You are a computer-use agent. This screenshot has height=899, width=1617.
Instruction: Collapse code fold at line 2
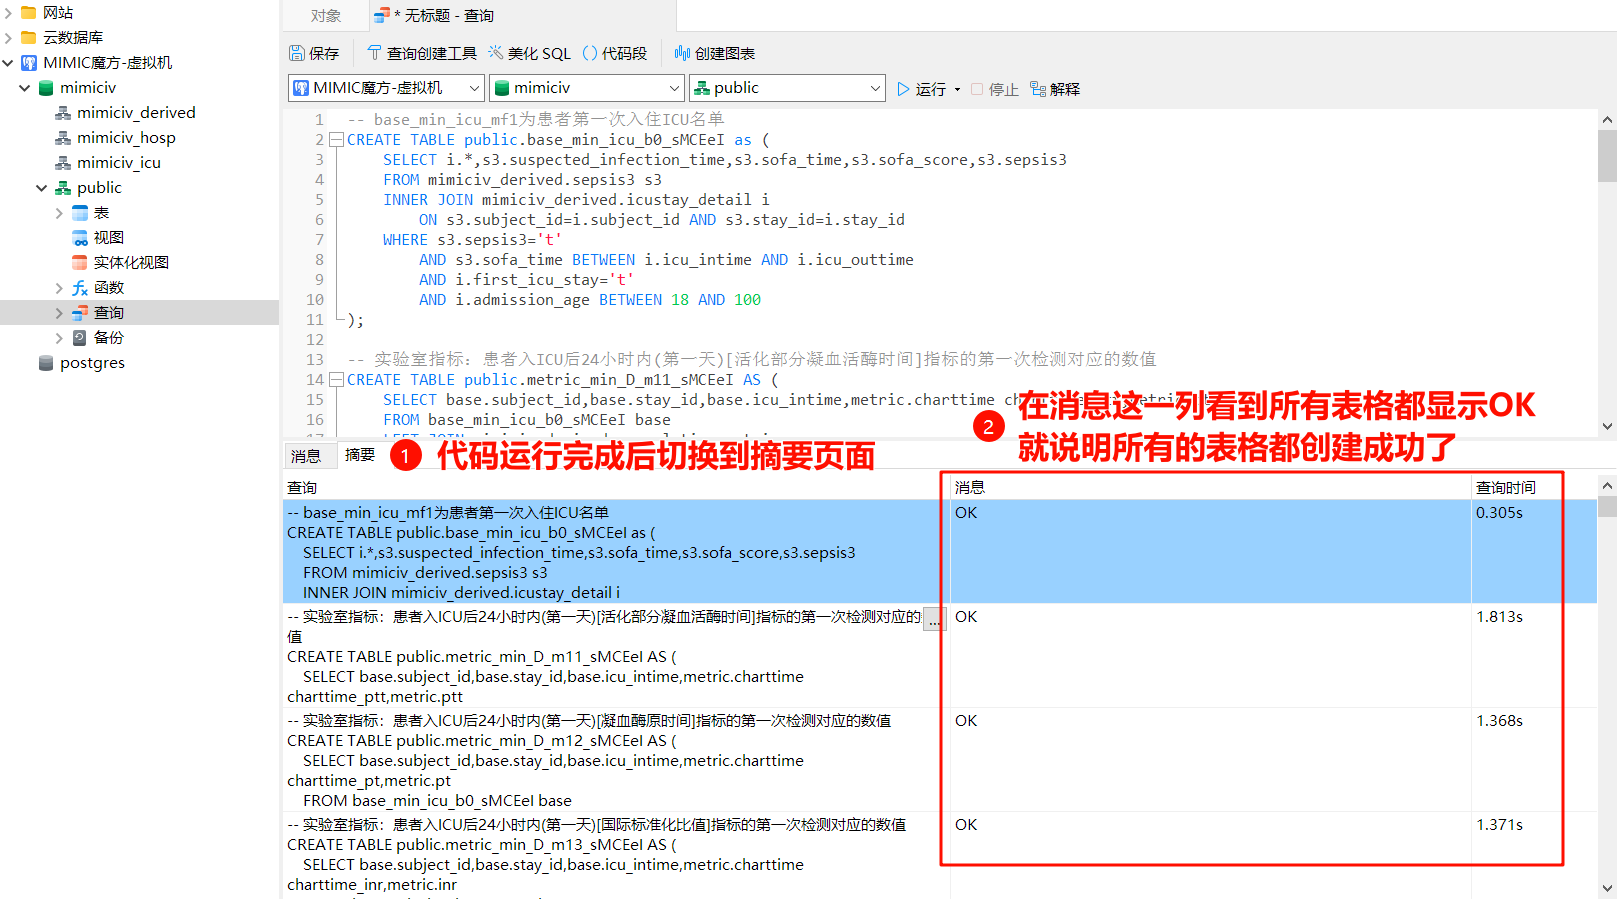point(337,140)
